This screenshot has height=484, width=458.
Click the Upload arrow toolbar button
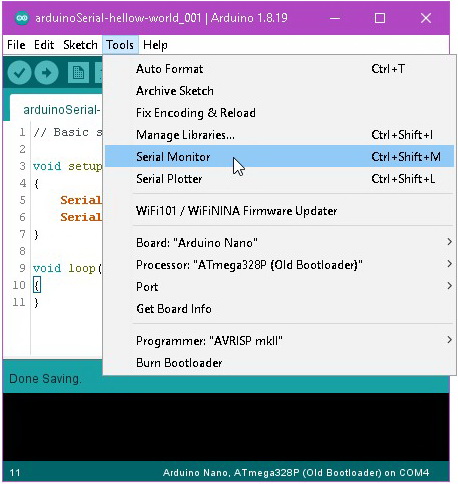click(46, 72)
